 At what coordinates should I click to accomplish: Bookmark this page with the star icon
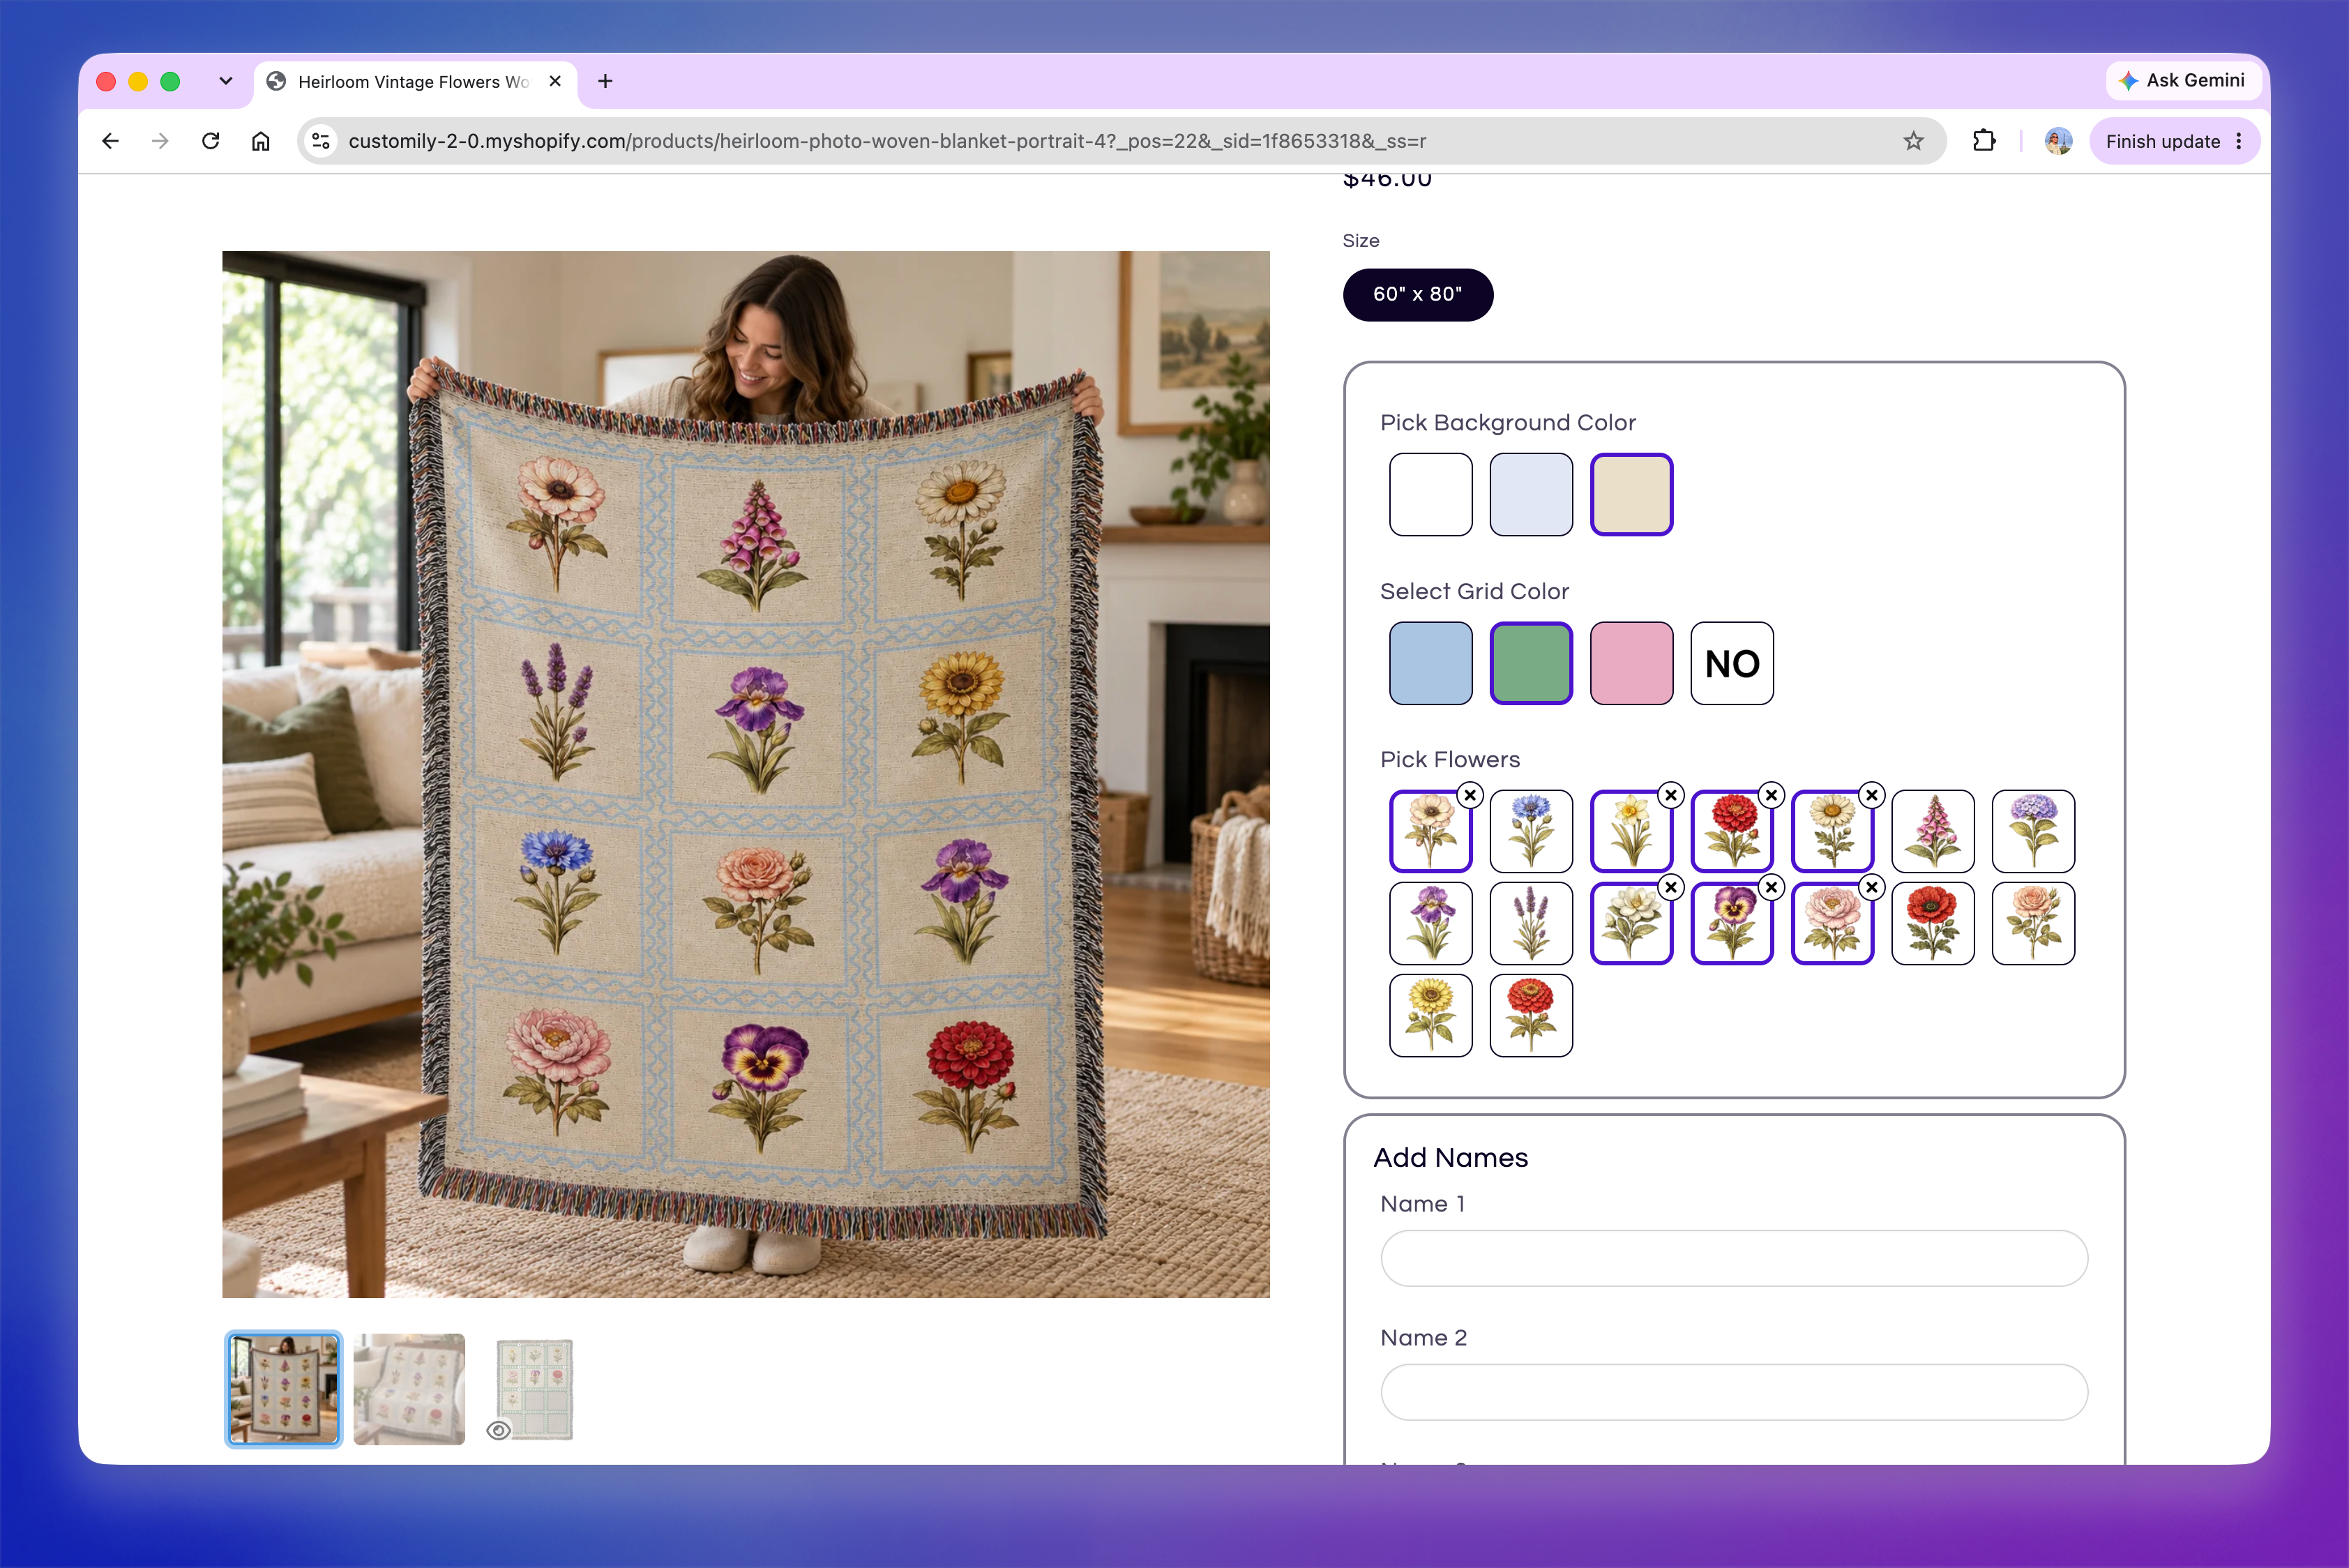coord(1913,141)
